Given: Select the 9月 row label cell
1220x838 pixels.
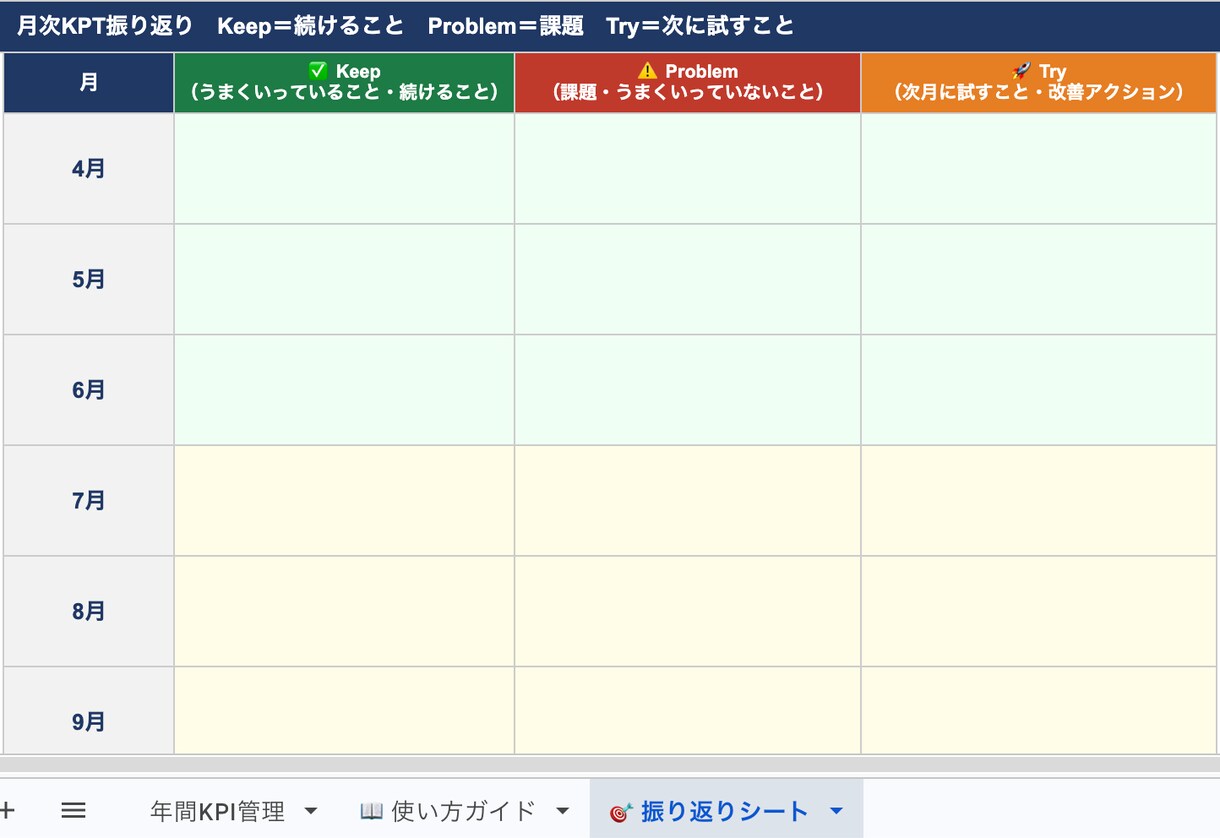Looking at the screenshot, I should [x=89, y=711].
